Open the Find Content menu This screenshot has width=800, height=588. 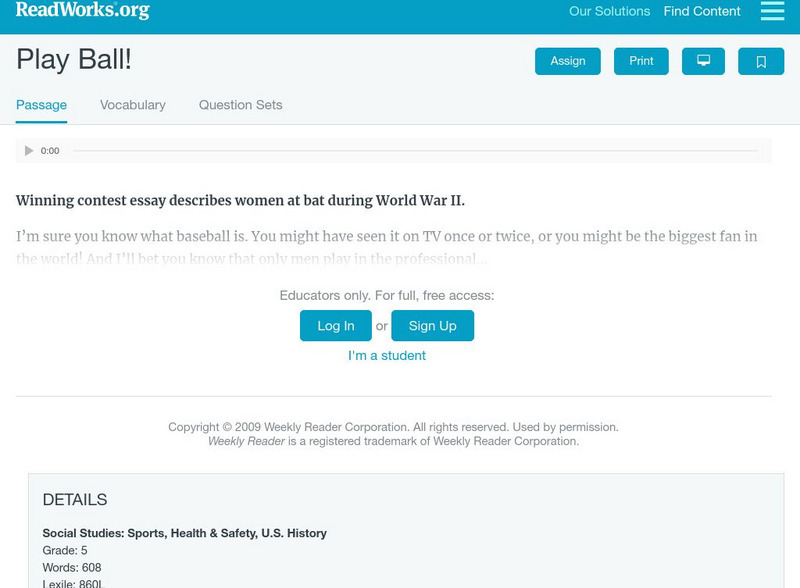click(x=700, y=12)
